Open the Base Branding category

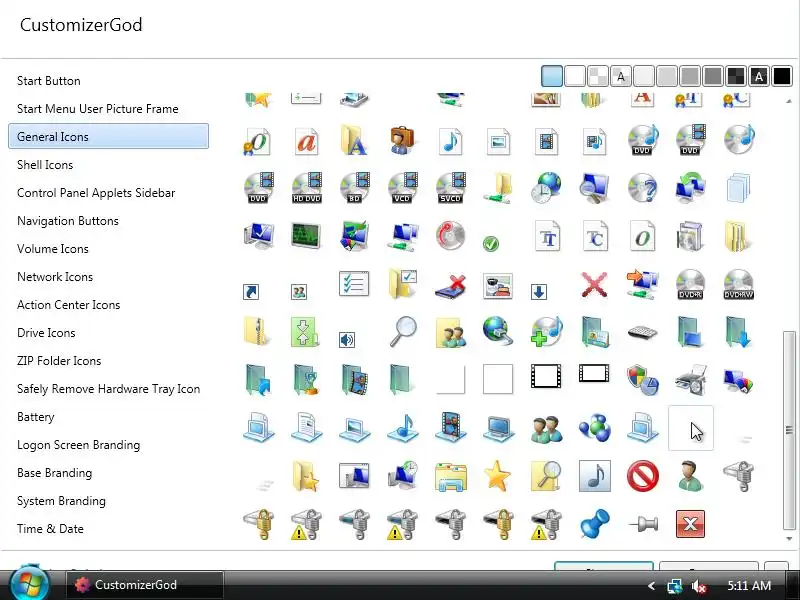click(x=108, y=473)
